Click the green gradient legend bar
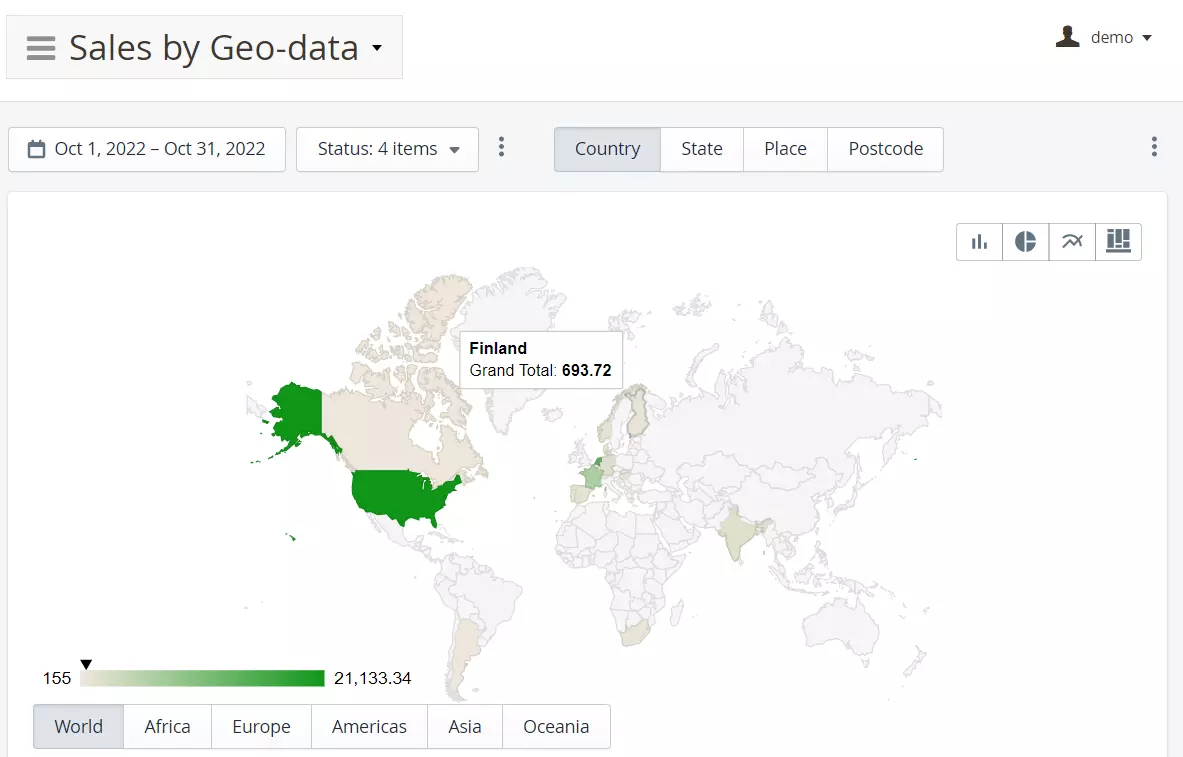The image size is (1183, 757). coord(203,678)
